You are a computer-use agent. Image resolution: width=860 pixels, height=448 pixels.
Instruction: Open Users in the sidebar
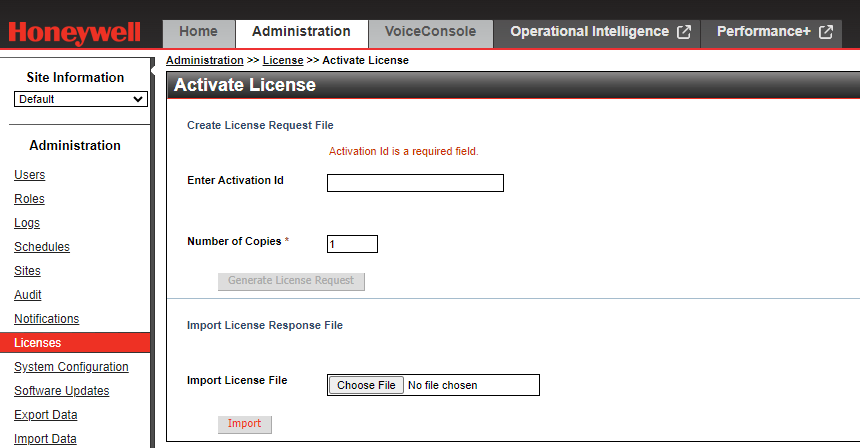[x=29, y=175]
